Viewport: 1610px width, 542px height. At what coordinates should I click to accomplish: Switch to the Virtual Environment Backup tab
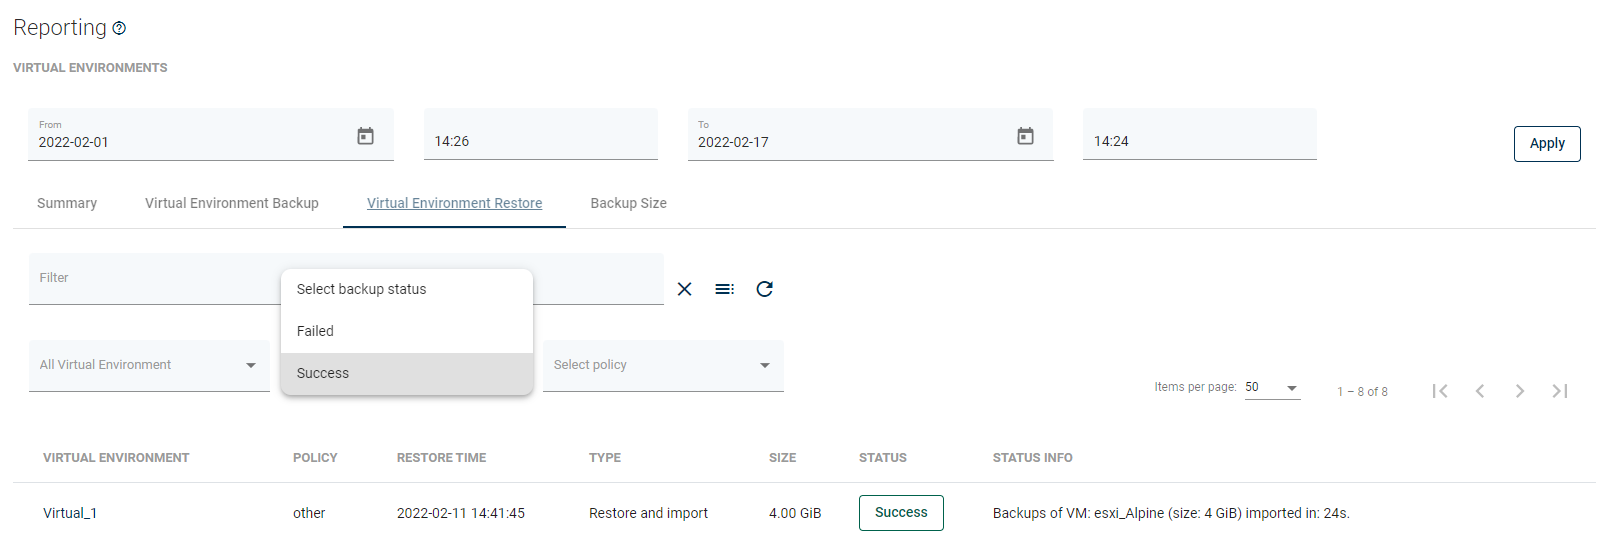[x=232, y=203]
